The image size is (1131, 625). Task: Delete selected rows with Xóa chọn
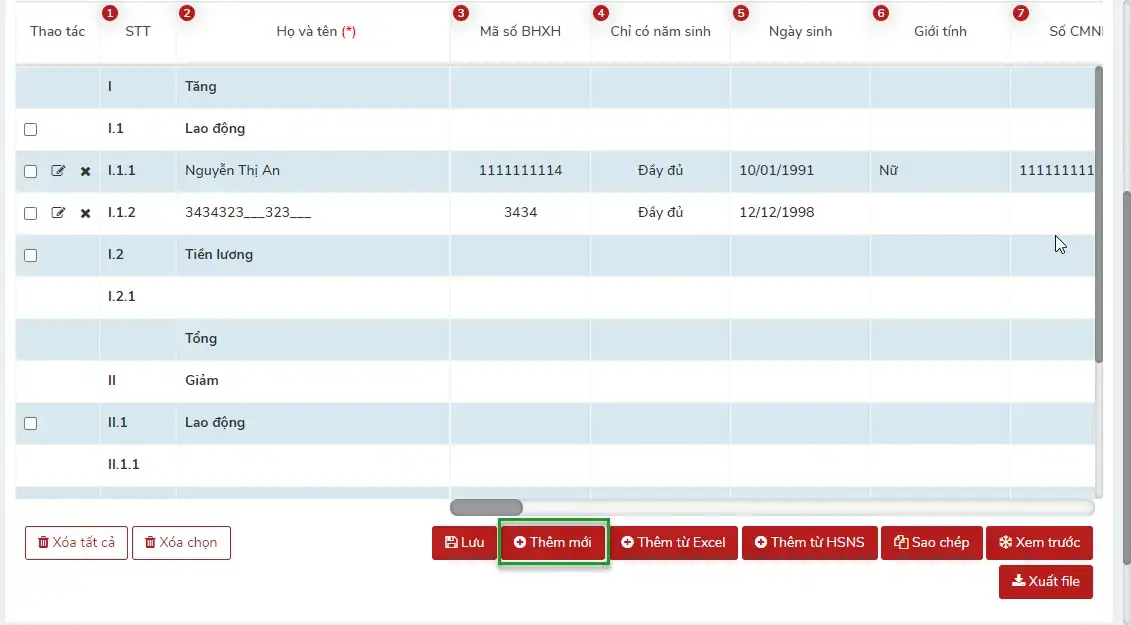pyautogui.click(x=181, y=543)
